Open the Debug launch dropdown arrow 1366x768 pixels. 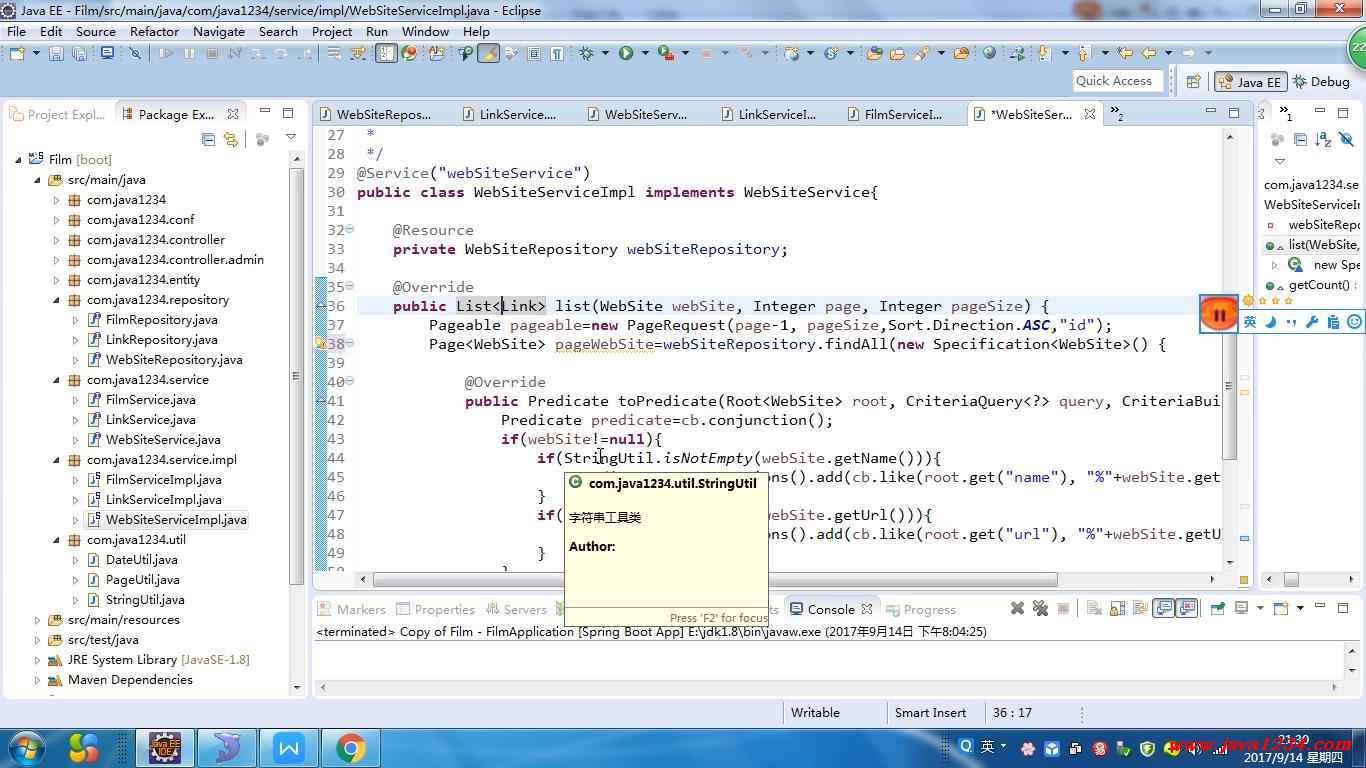(x=605, y=53)
